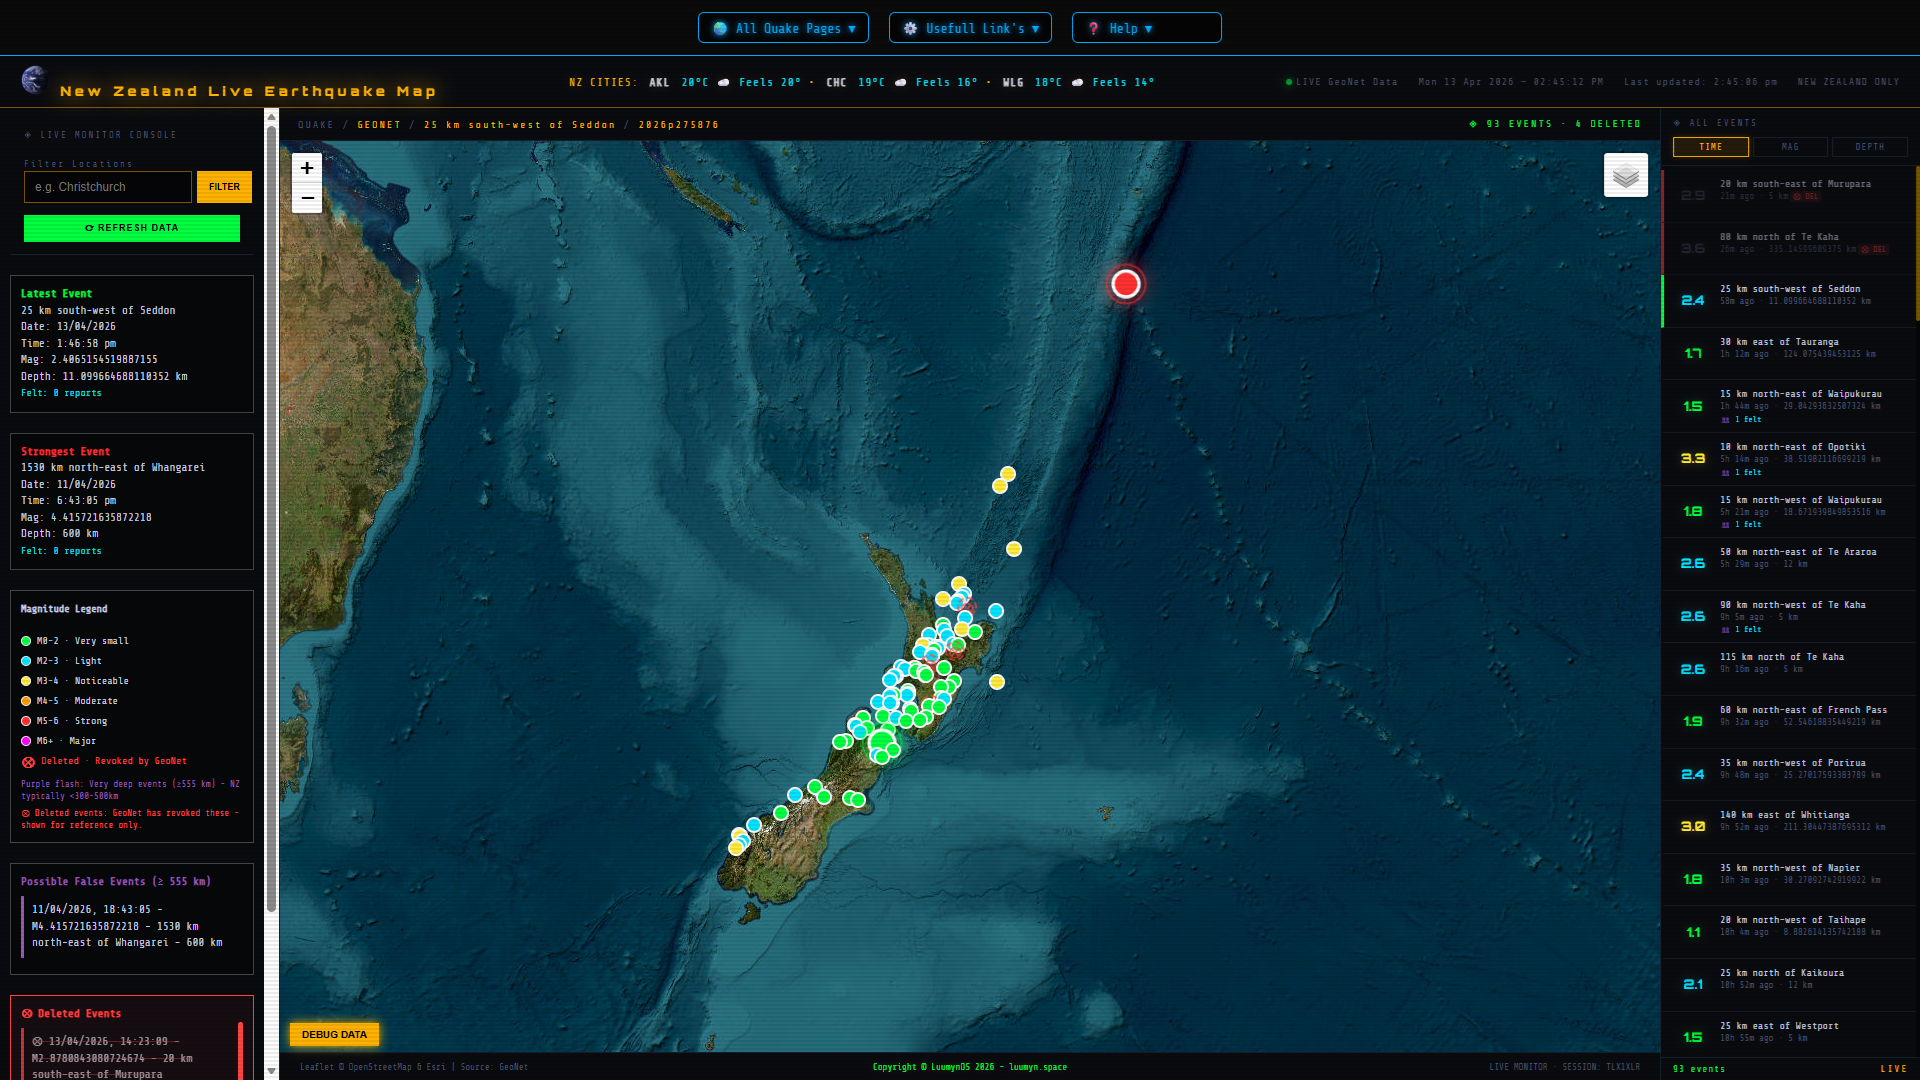The image size is (1920, 1080).
Task: Select event 25 km east of Westport
Action: [x=1790, y=1036]
